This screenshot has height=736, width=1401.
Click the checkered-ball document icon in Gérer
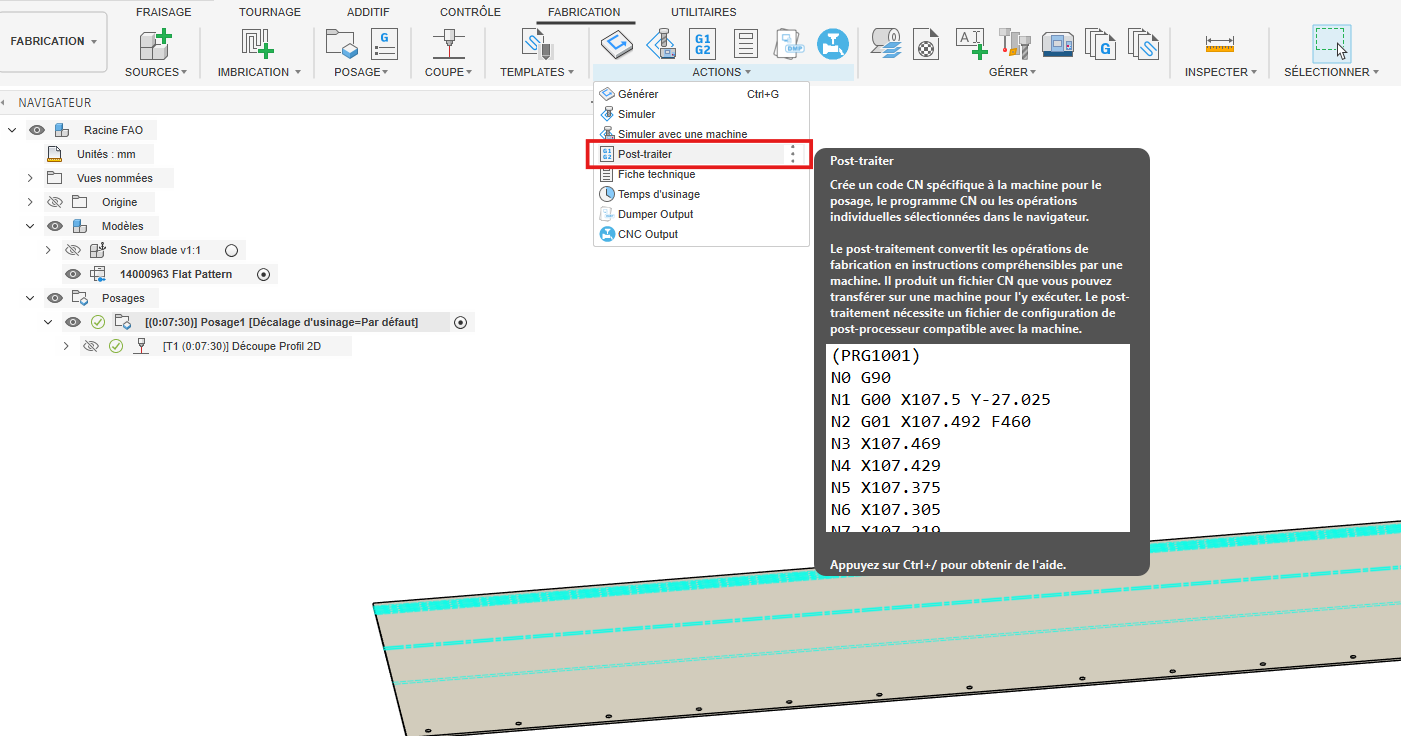(x=927, y=44)
